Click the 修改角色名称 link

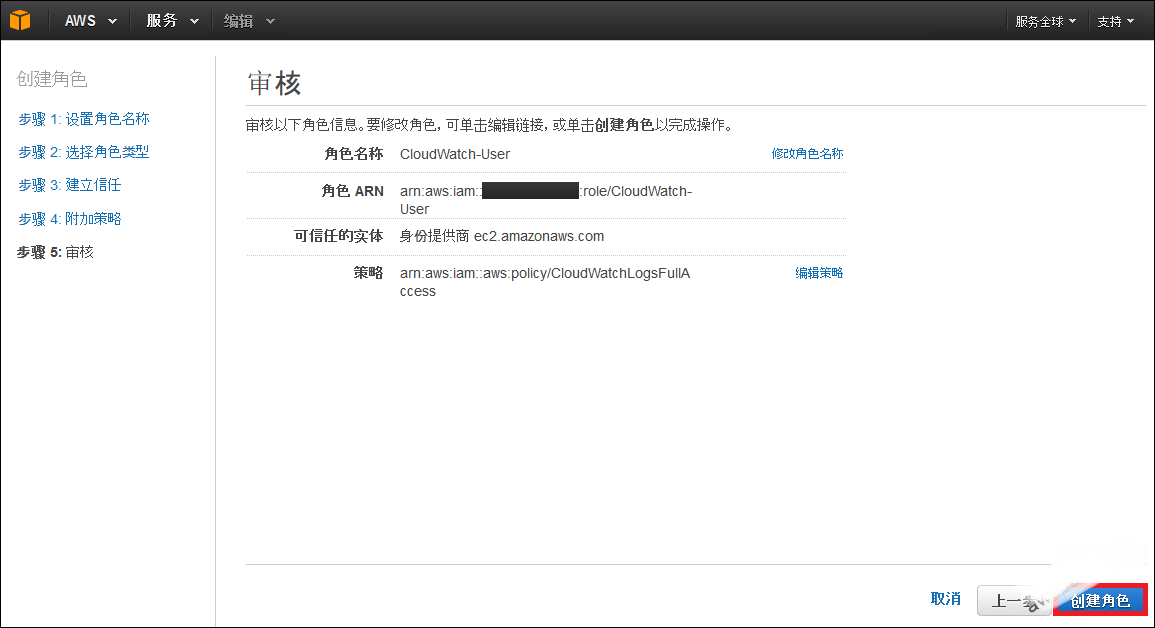click(x=807, y=153)
